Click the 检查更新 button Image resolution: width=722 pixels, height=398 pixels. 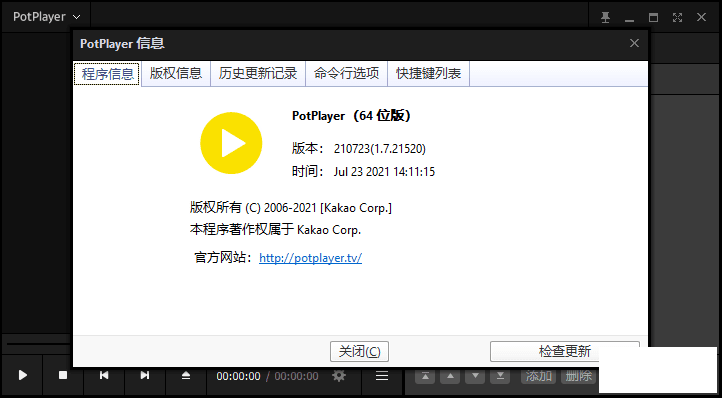565,351
